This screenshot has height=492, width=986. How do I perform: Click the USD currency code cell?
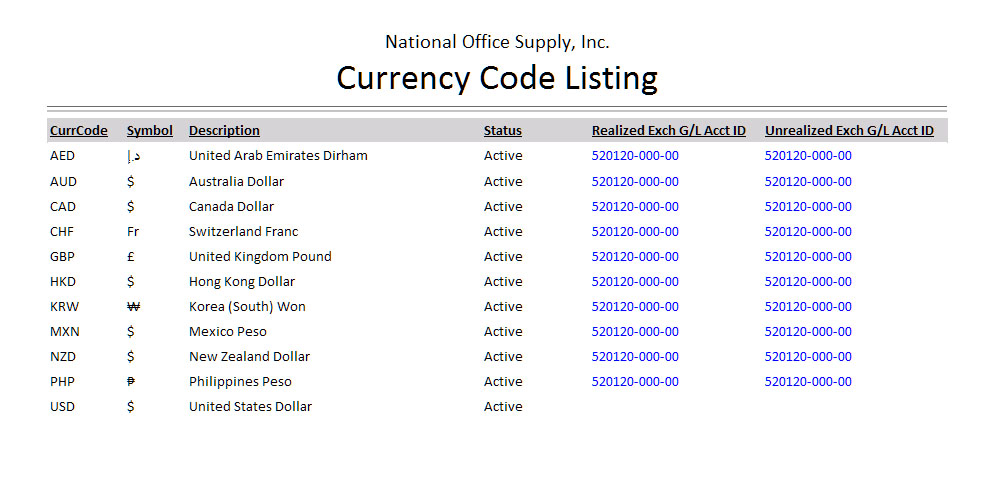click(63, 407)
